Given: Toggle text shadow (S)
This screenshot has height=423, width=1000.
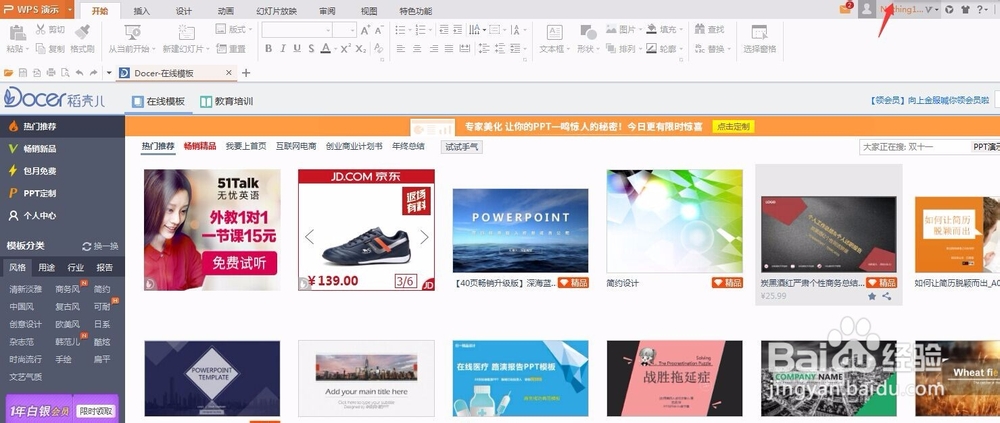Looking at the screenshot, I should (x=311, y=48).
